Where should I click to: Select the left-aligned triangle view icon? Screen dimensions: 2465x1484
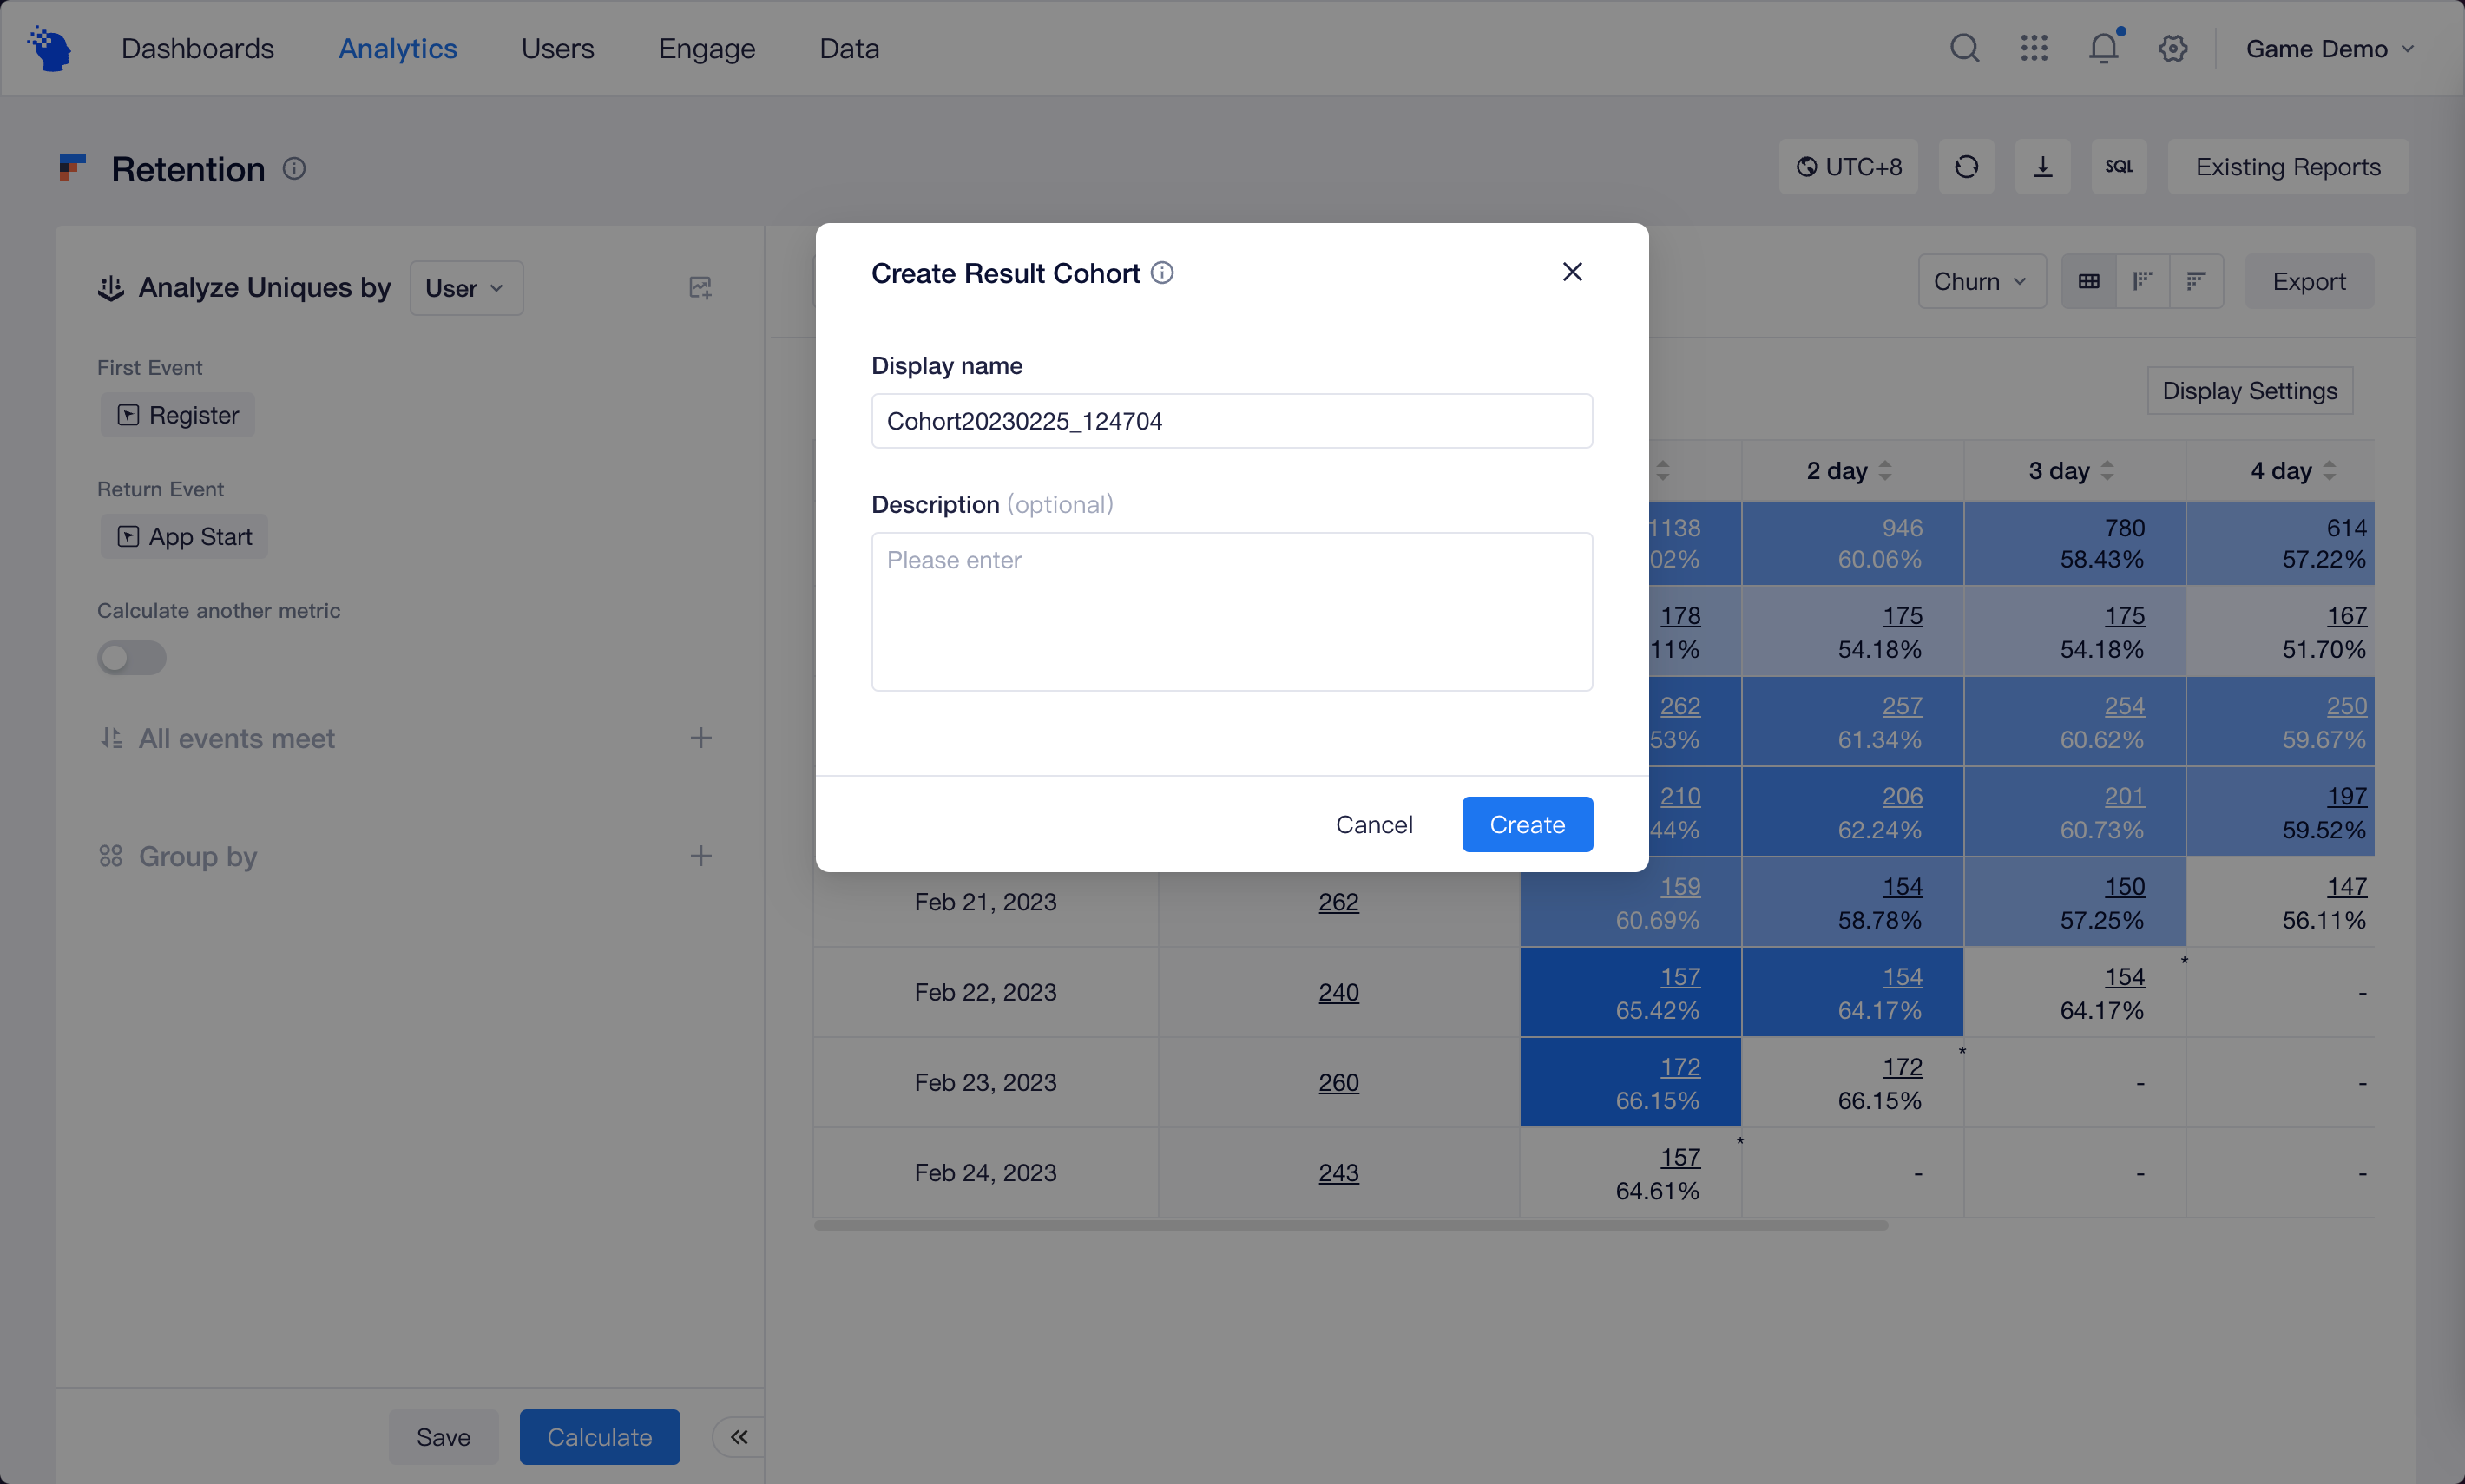tap(2142, 282)
